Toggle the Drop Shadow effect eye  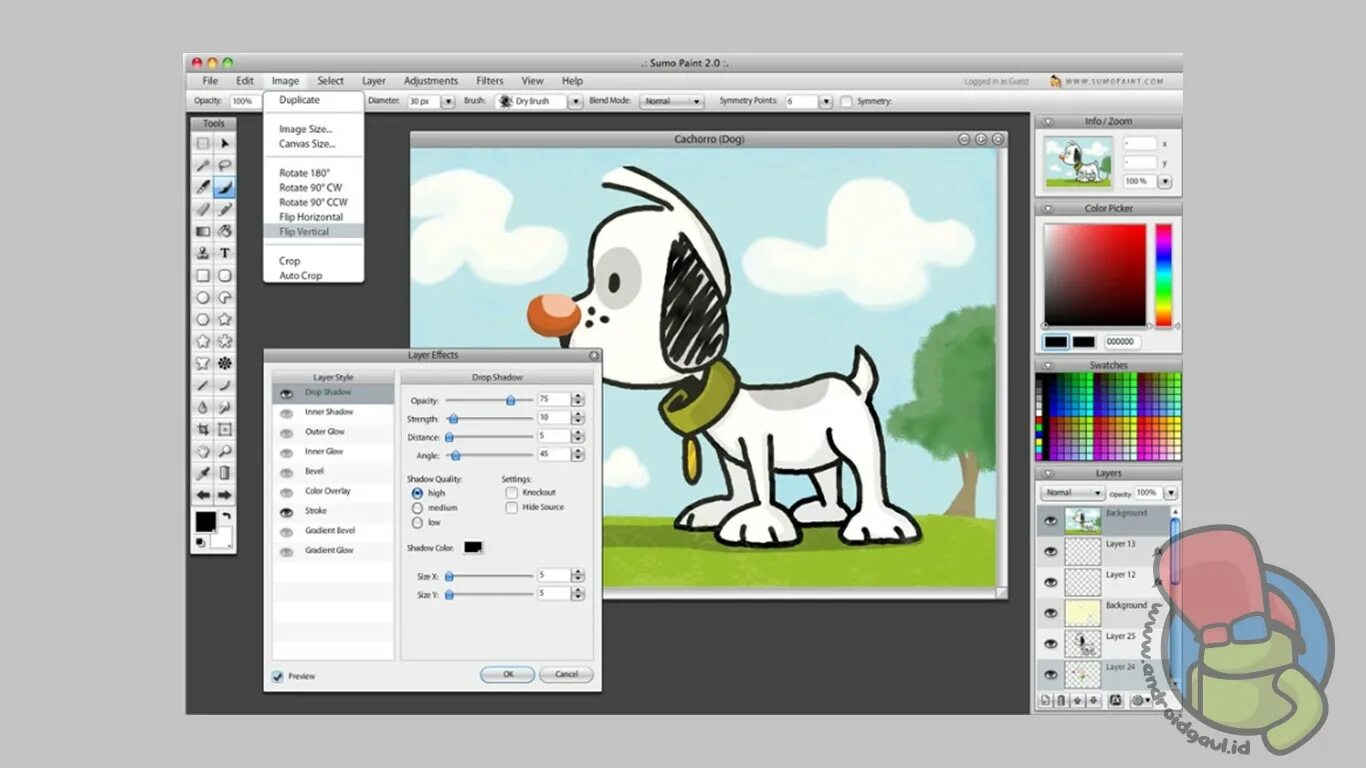(287, 393)
